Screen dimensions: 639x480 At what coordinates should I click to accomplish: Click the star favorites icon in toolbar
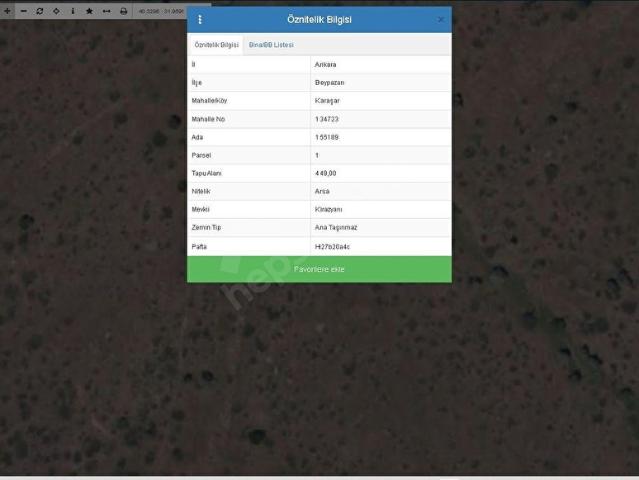(89, 10)
